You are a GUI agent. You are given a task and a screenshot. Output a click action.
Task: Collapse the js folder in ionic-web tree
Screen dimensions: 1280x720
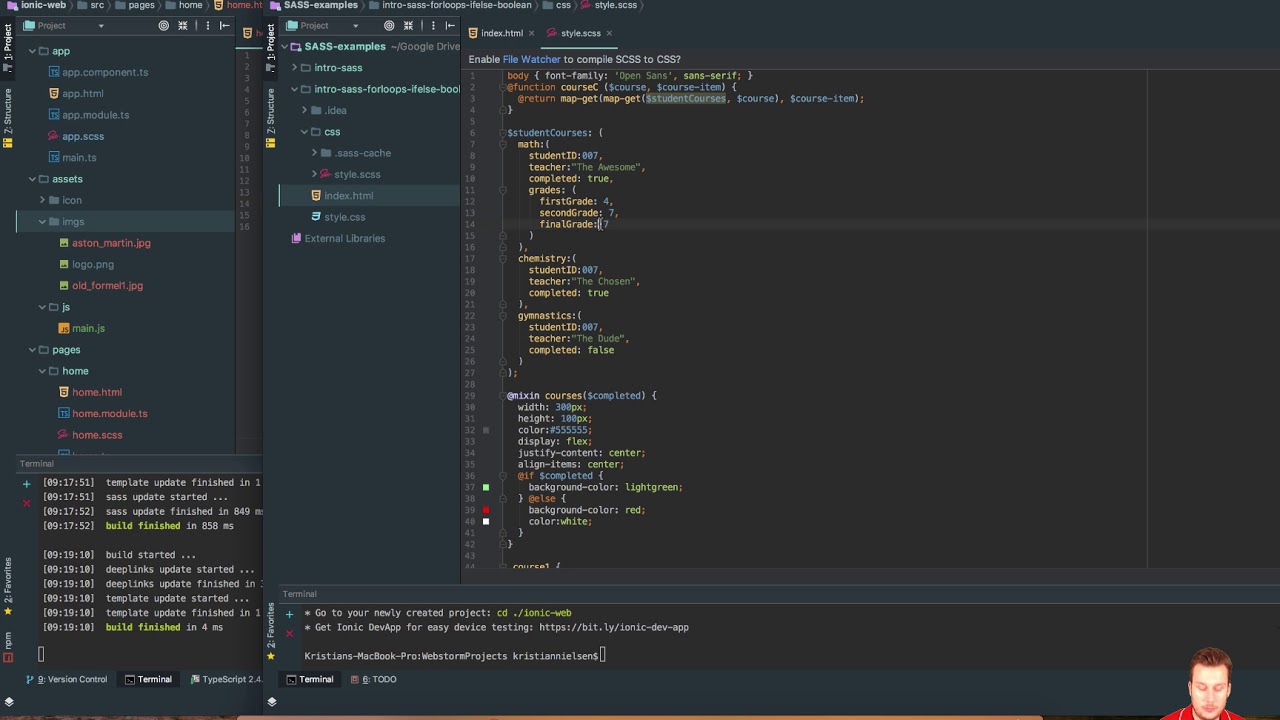click(42, 307)
